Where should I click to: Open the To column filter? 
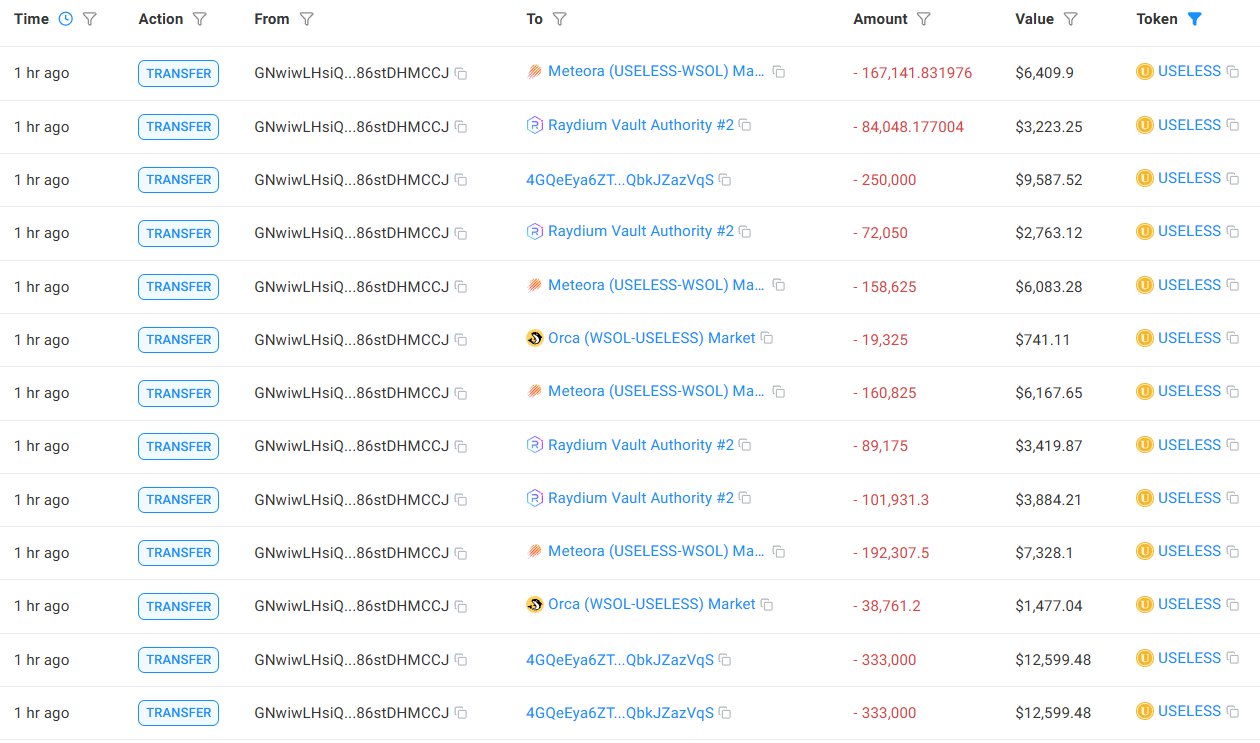pos(560,19)
